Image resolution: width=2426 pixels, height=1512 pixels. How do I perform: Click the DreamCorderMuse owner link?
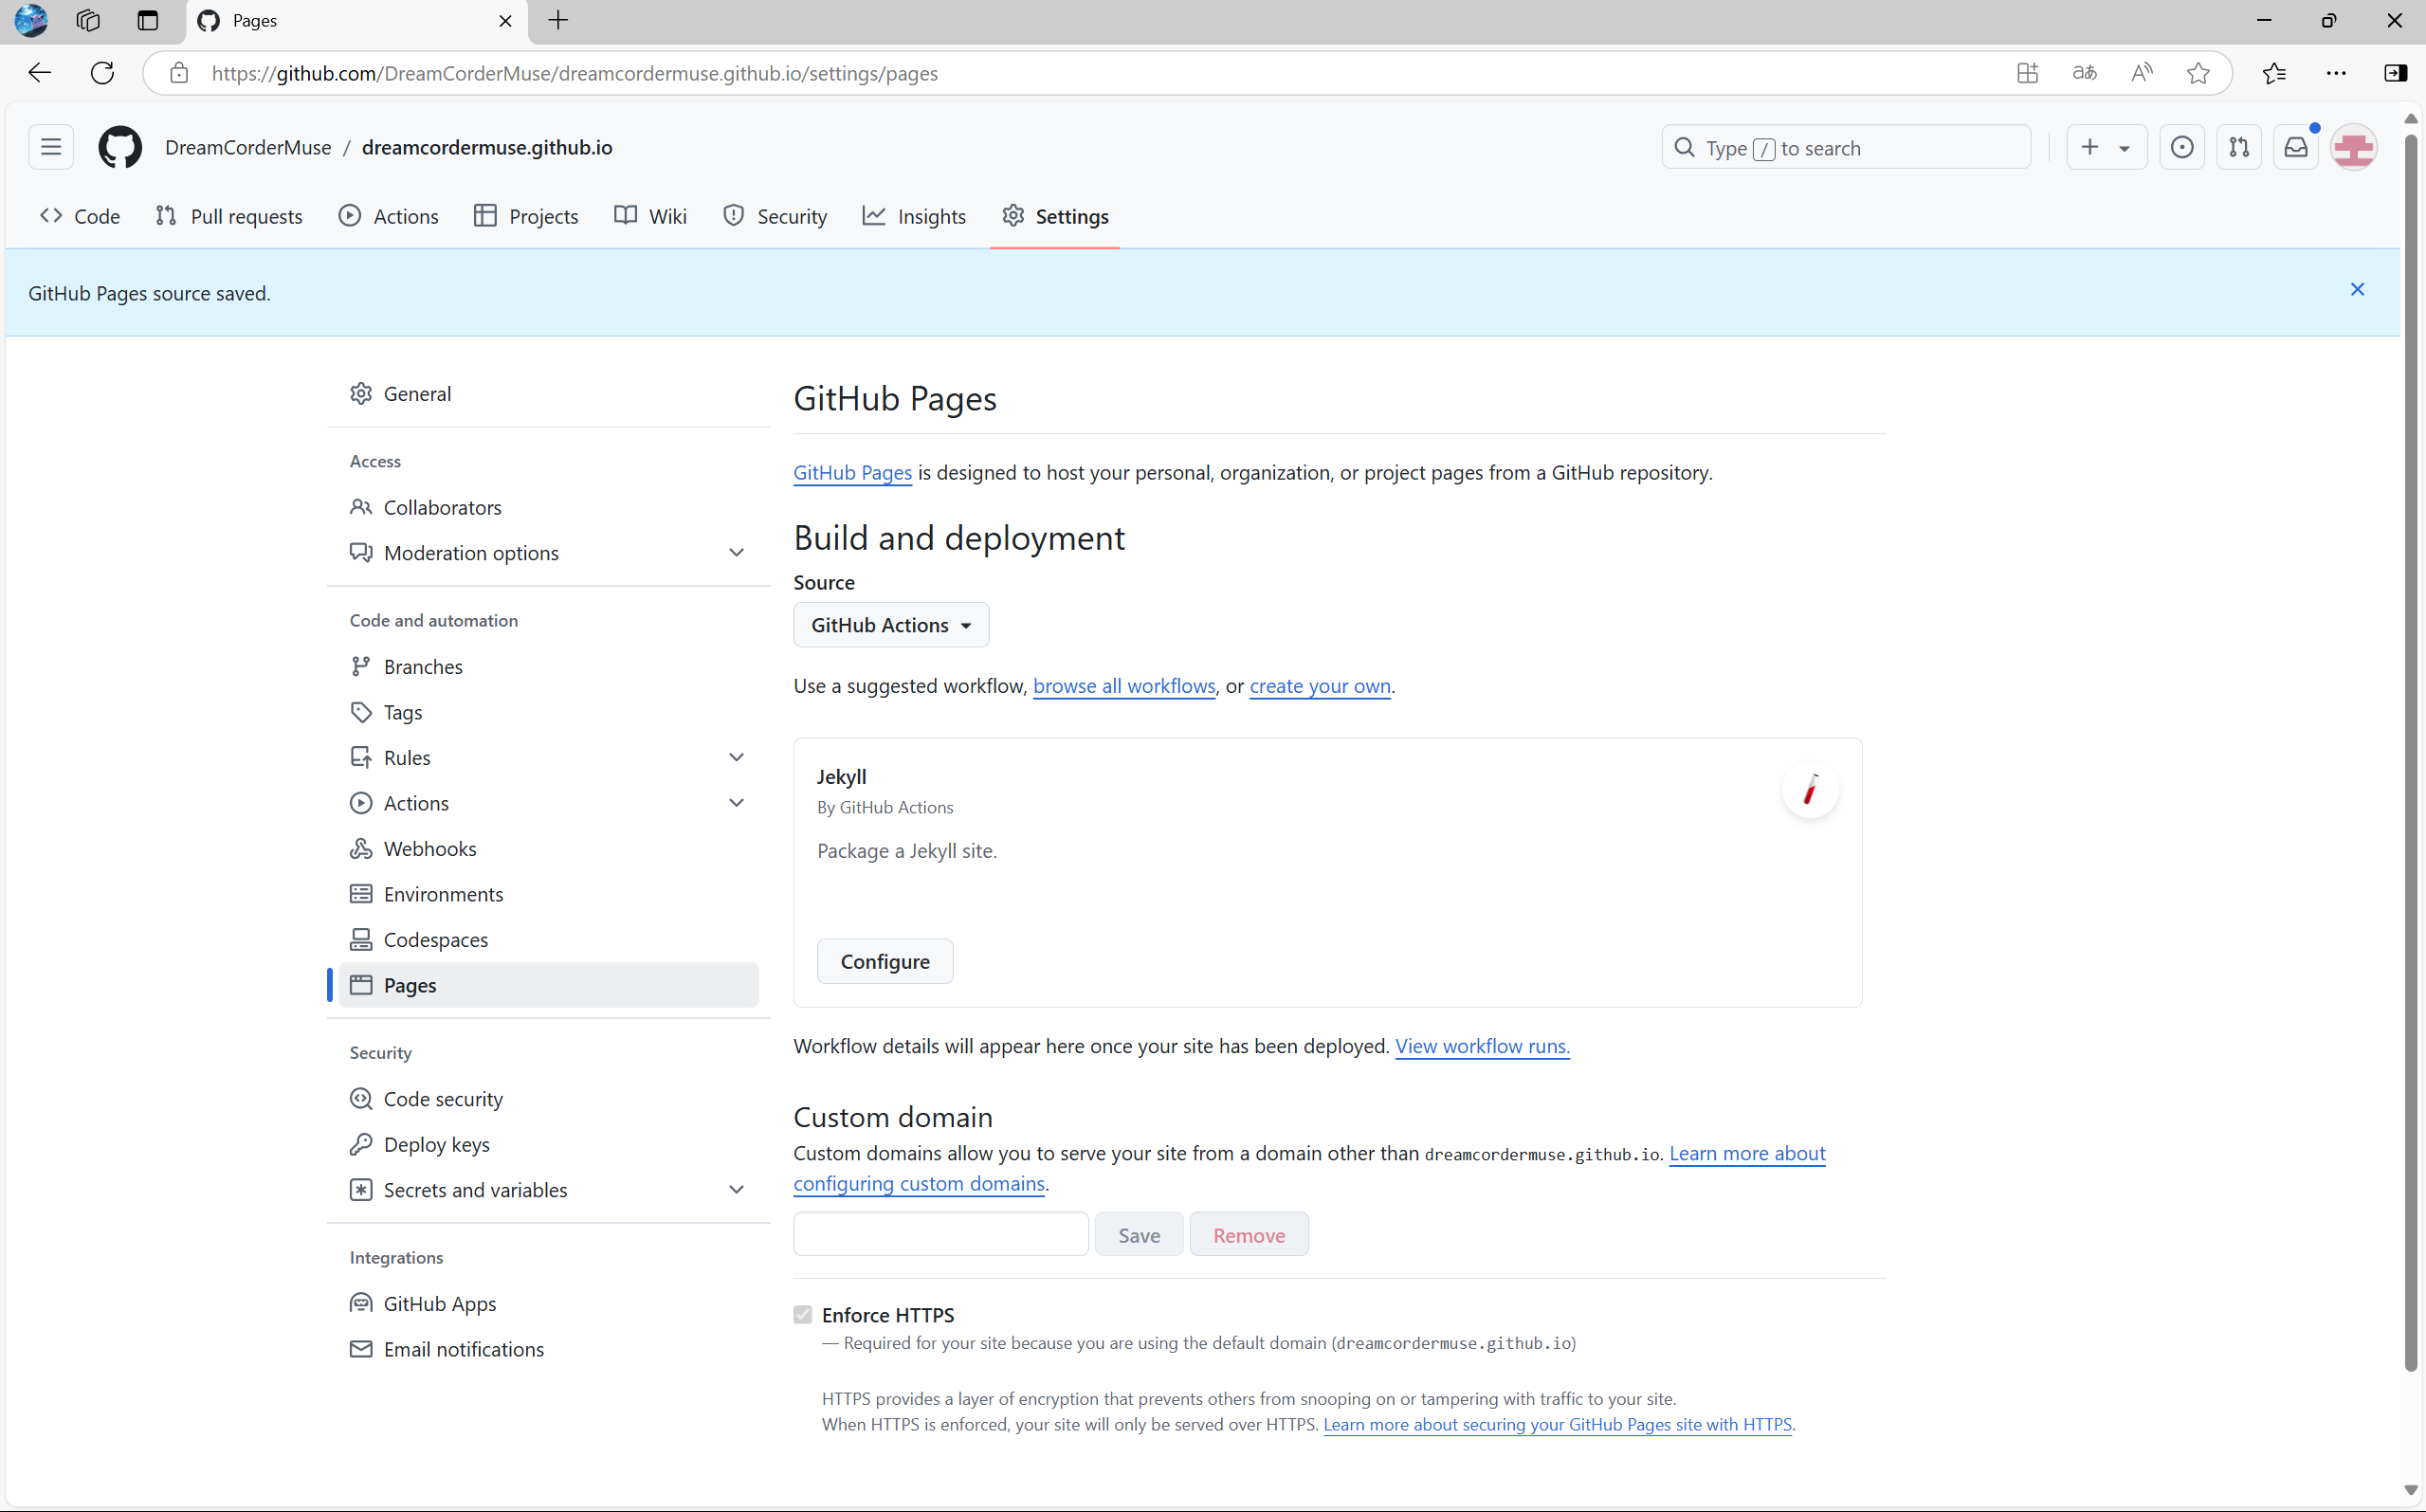[248, 147]
